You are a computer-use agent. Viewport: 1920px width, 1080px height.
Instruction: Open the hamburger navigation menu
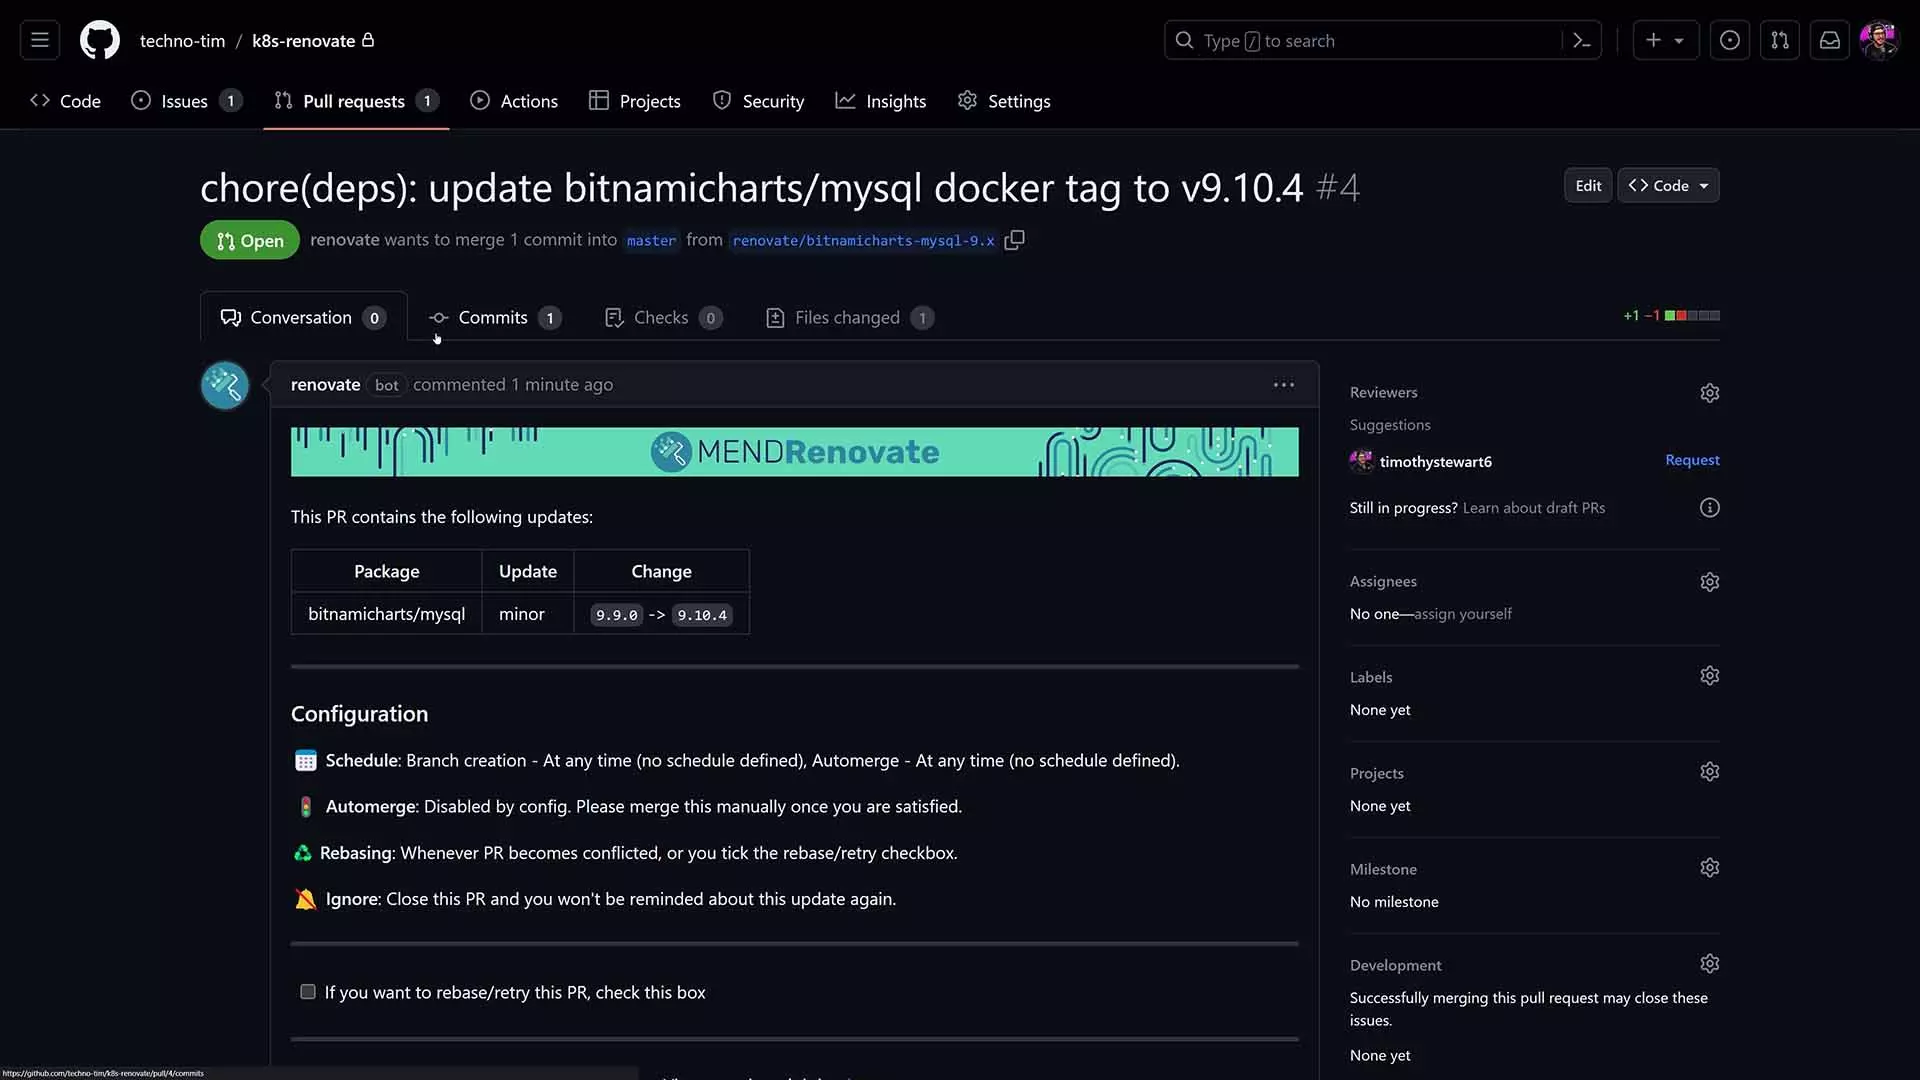point(40,40)
